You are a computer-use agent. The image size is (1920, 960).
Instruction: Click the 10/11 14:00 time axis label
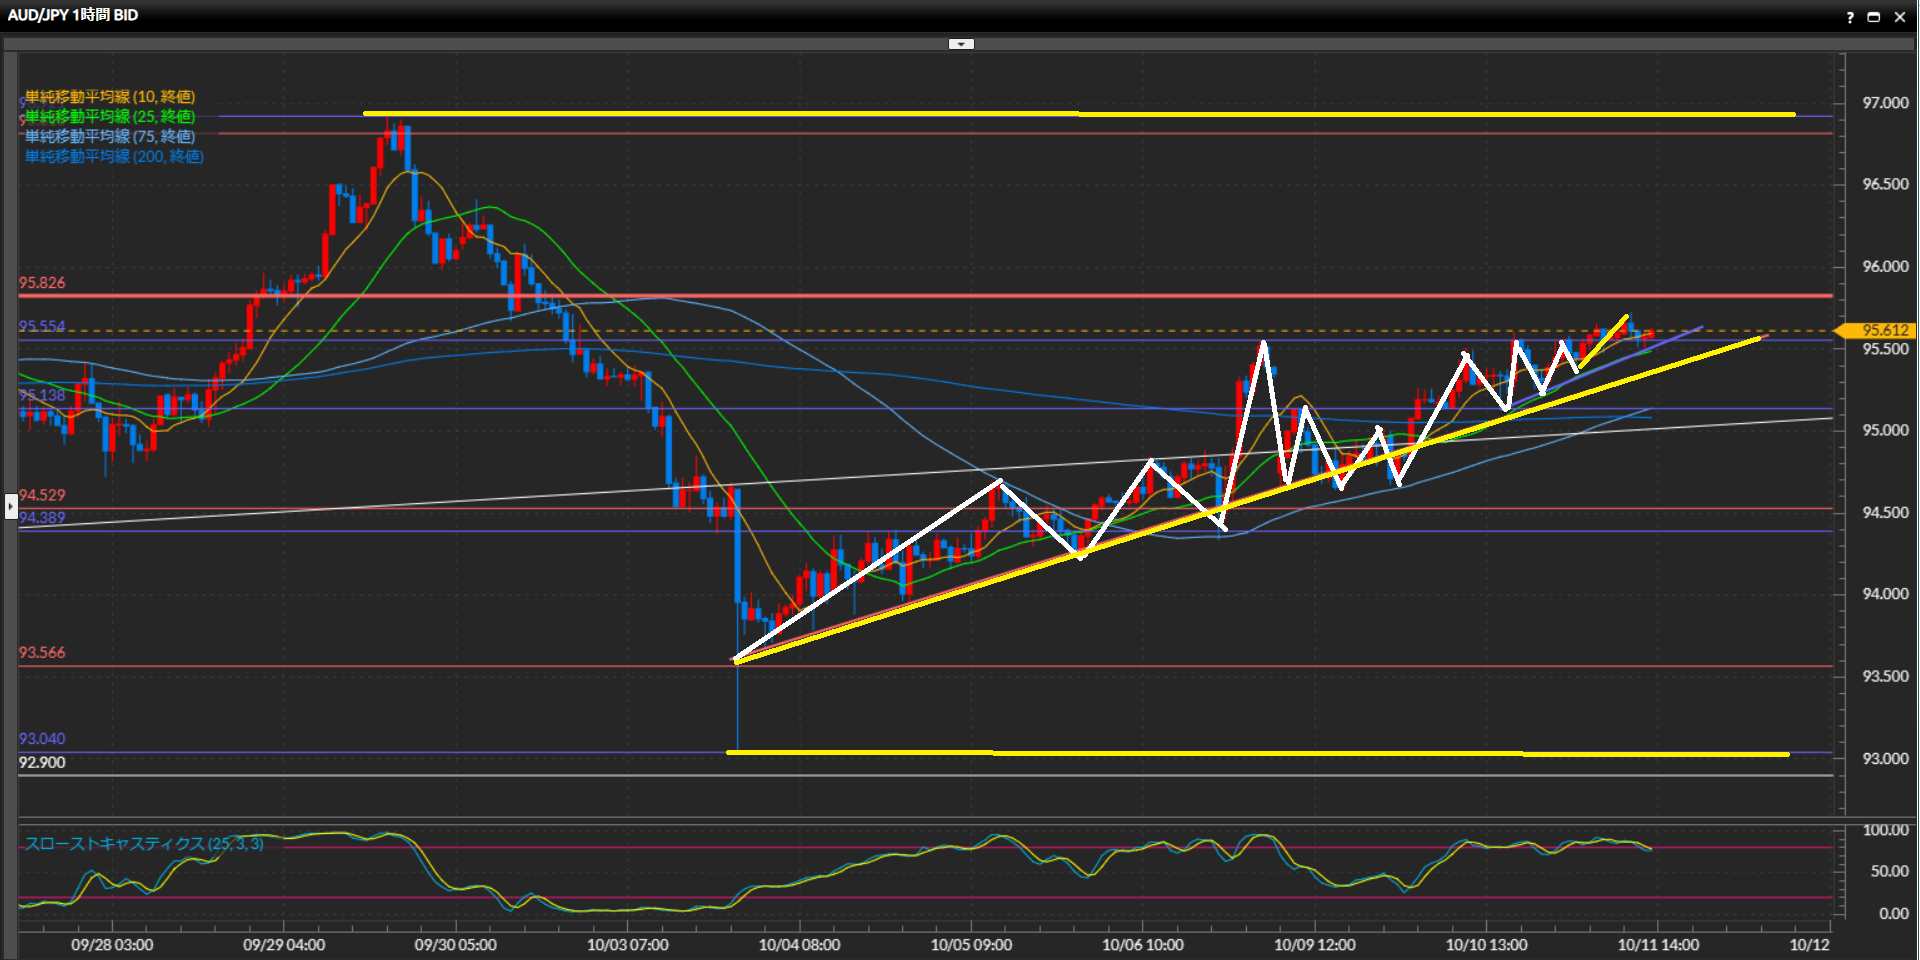coord(1658,945)
